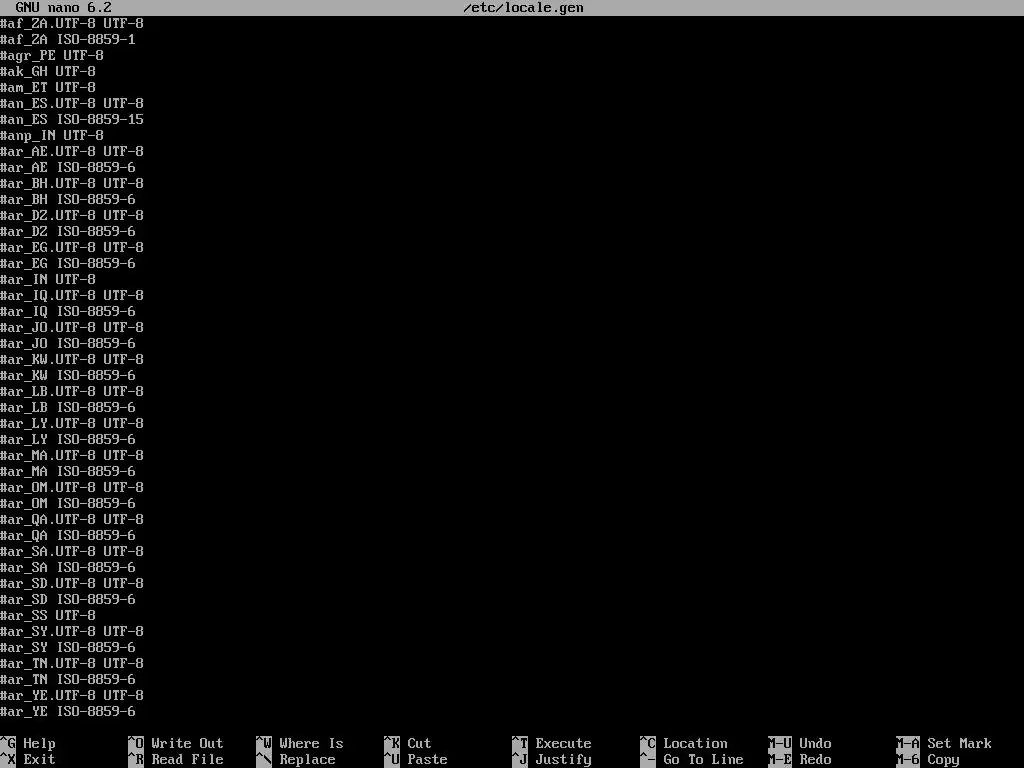
Task: Click the '#ar_SY.UTF-8 UTF-8' line
Action: pos(72,632)
